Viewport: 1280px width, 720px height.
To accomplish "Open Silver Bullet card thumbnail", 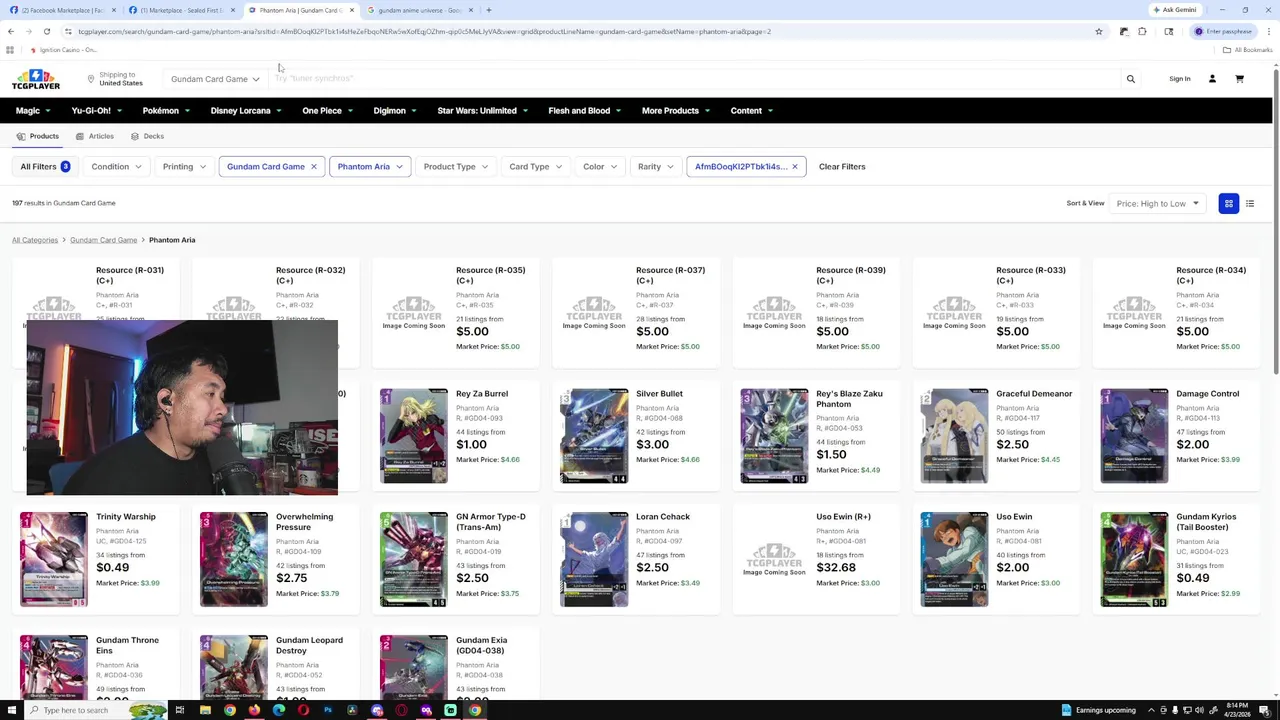I will click(x=594, y=436).
